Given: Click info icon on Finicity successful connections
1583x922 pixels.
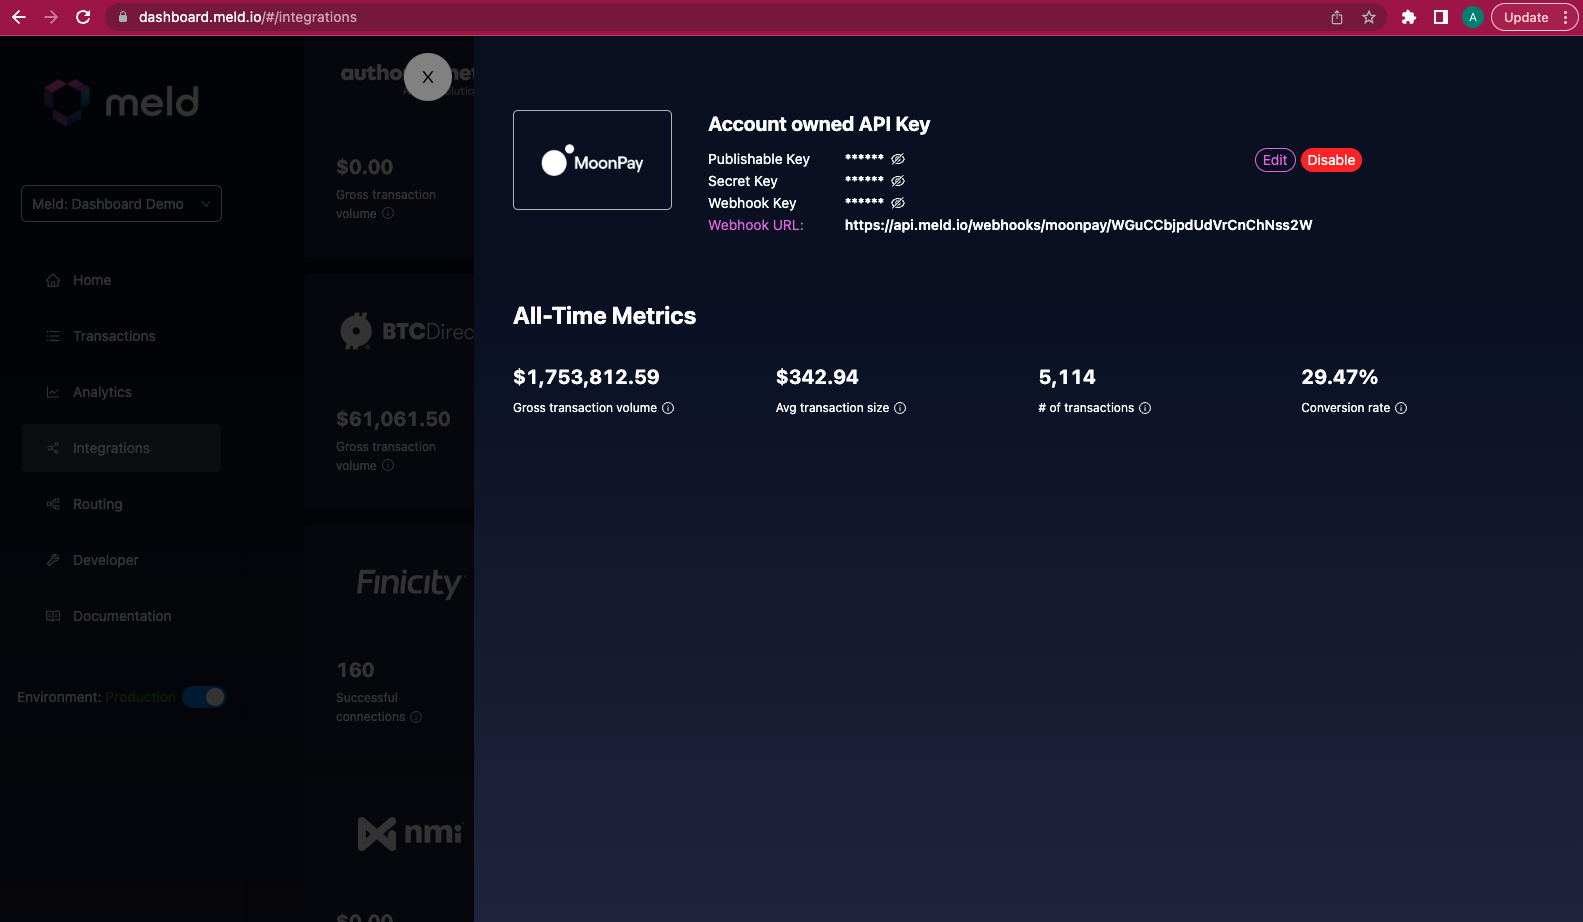Looking at the screenshot, I should coord(416,717).
